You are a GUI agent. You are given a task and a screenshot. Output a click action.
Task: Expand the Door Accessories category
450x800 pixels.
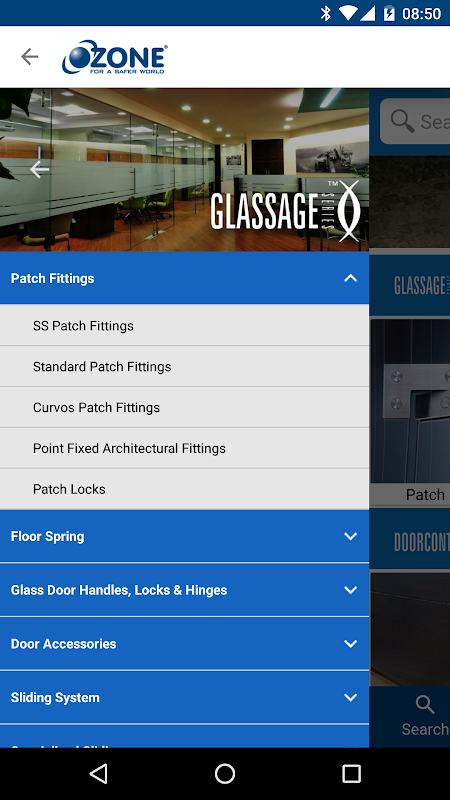point(184,644)
